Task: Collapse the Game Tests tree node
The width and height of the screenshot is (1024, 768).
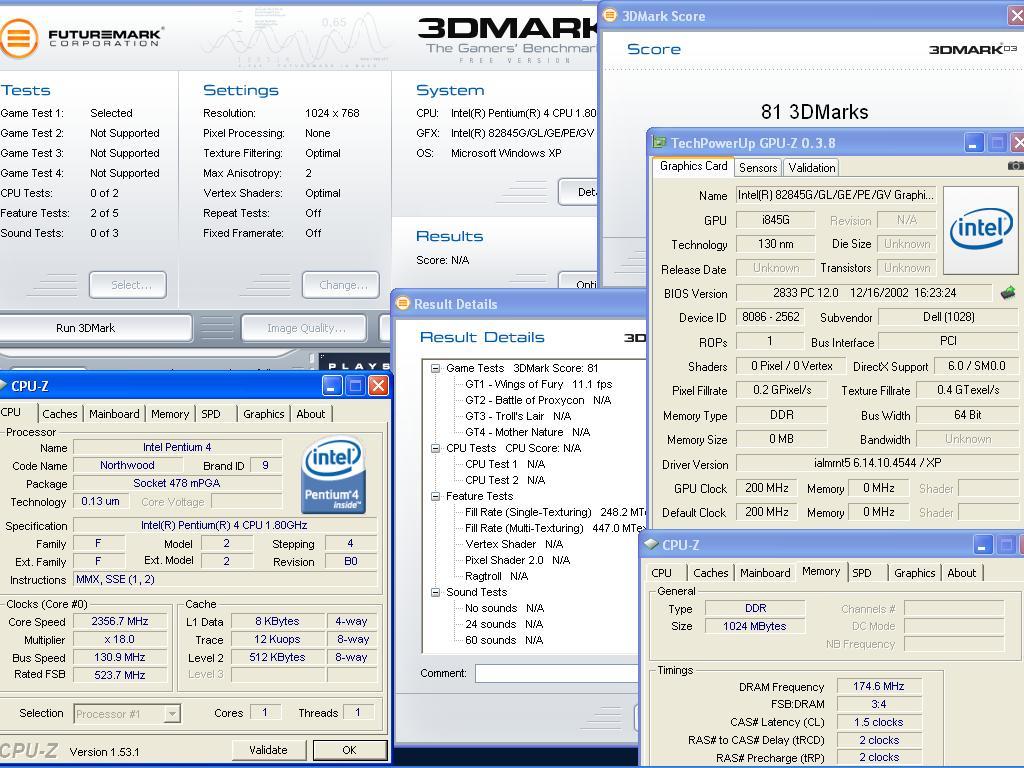Action: pyautogui.click(x=436, y=368)
